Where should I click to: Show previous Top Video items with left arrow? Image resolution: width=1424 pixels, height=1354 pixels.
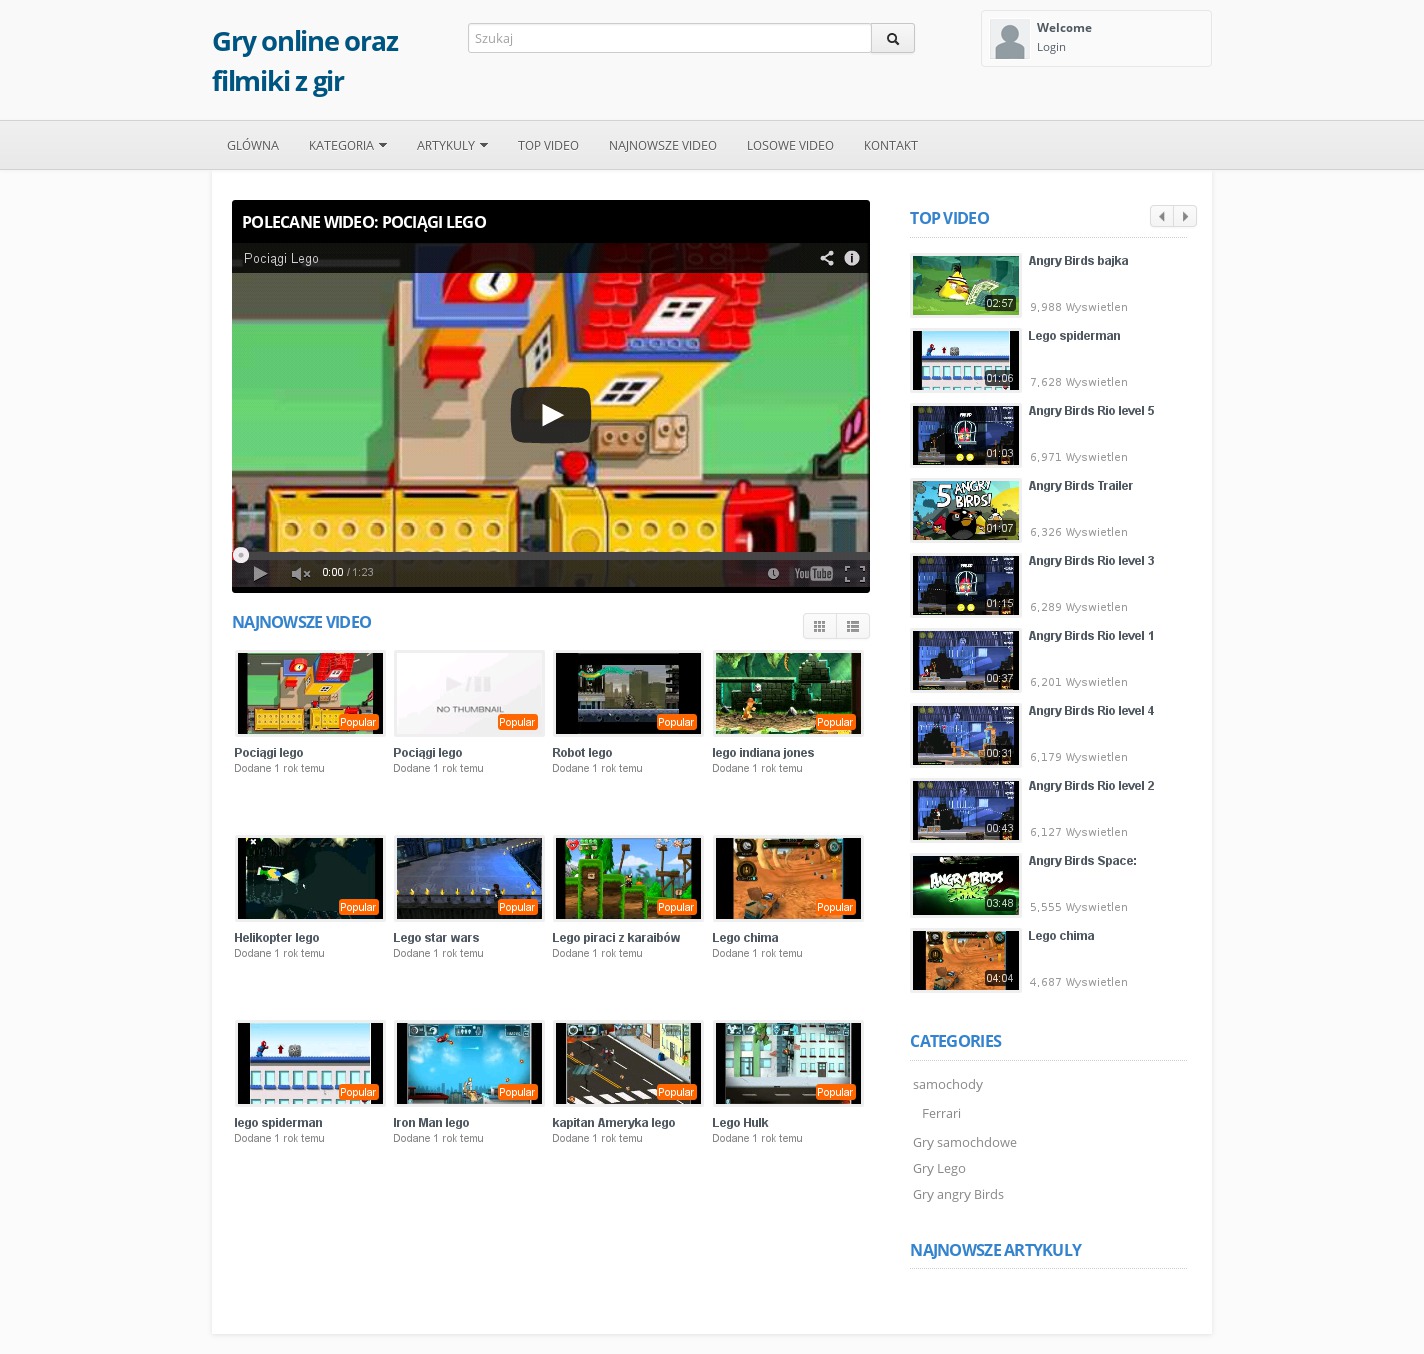(x=1161, y=217)
